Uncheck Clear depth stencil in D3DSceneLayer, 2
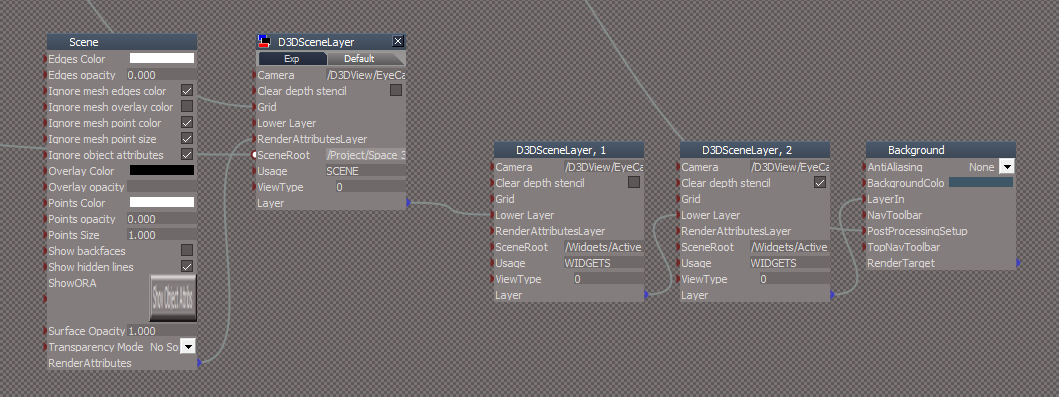This screenshot has width=1059, height=397. click(x=819, y=183)
